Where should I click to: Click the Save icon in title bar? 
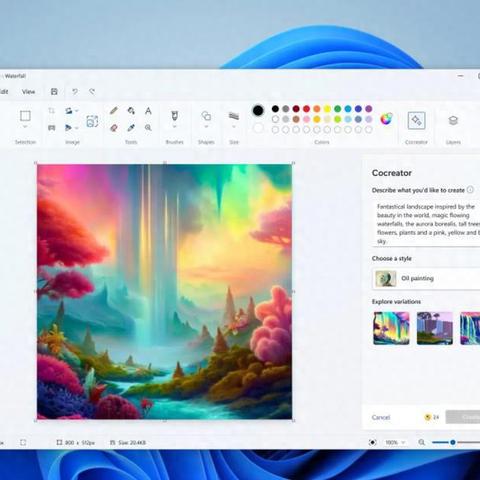54,91
